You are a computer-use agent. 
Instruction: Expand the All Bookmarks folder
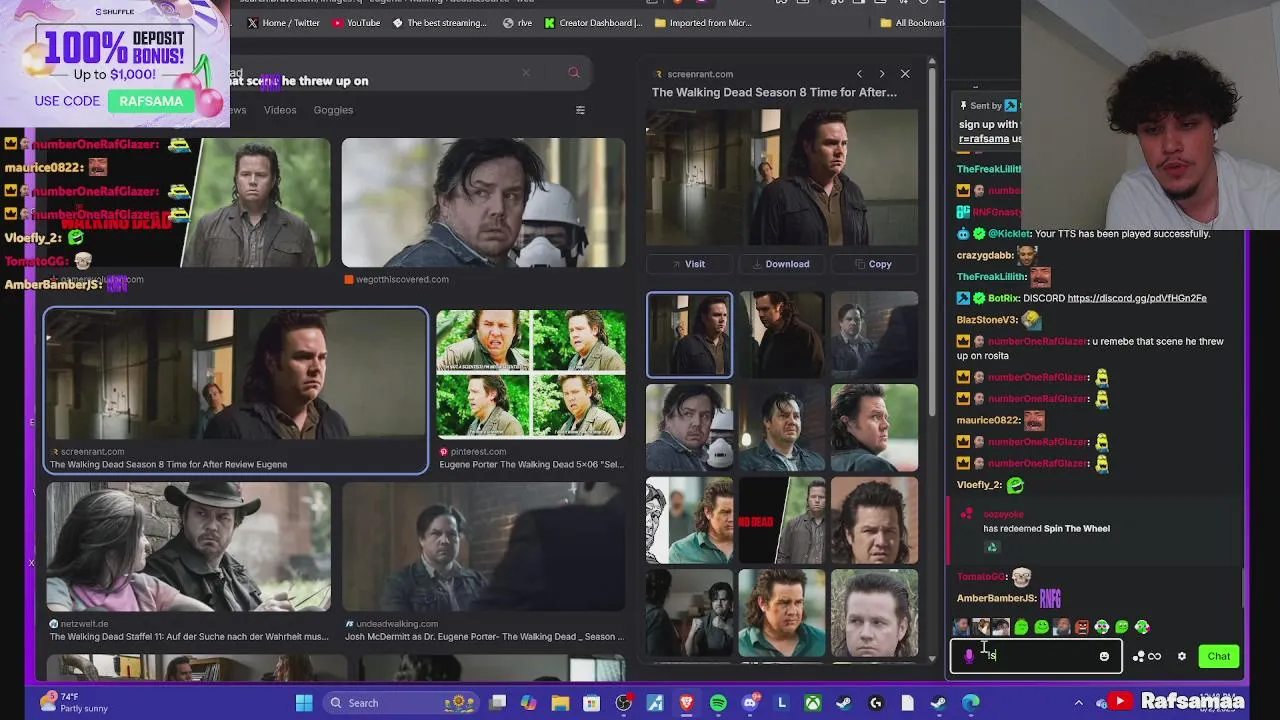click(911, 23)
